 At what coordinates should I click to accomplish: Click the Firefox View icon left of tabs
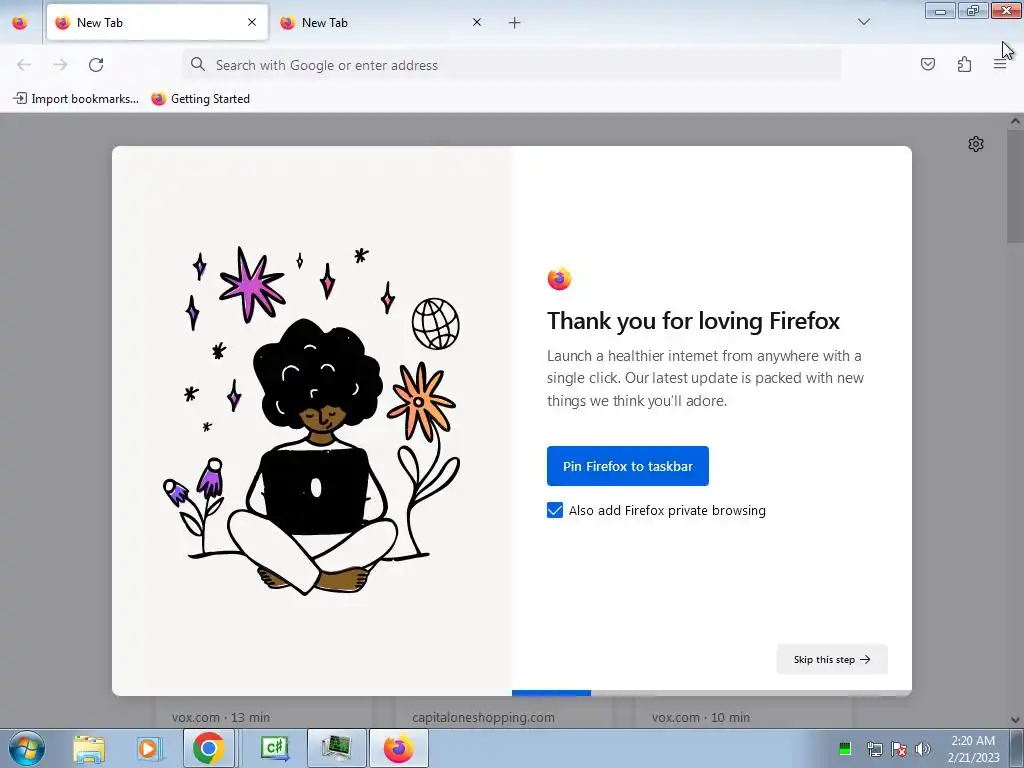[x=20, y=22]
